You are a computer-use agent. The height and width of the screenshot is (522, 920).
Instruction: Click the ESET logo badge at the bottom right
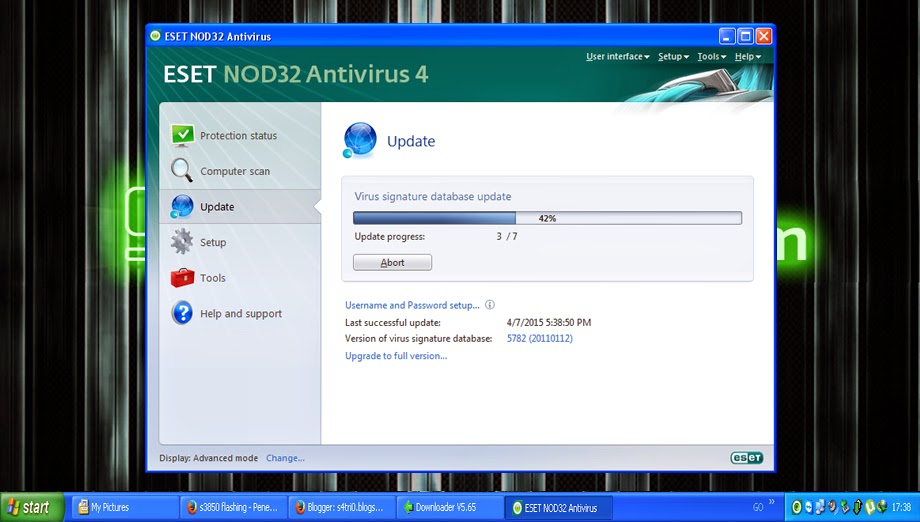pos(746,458)
